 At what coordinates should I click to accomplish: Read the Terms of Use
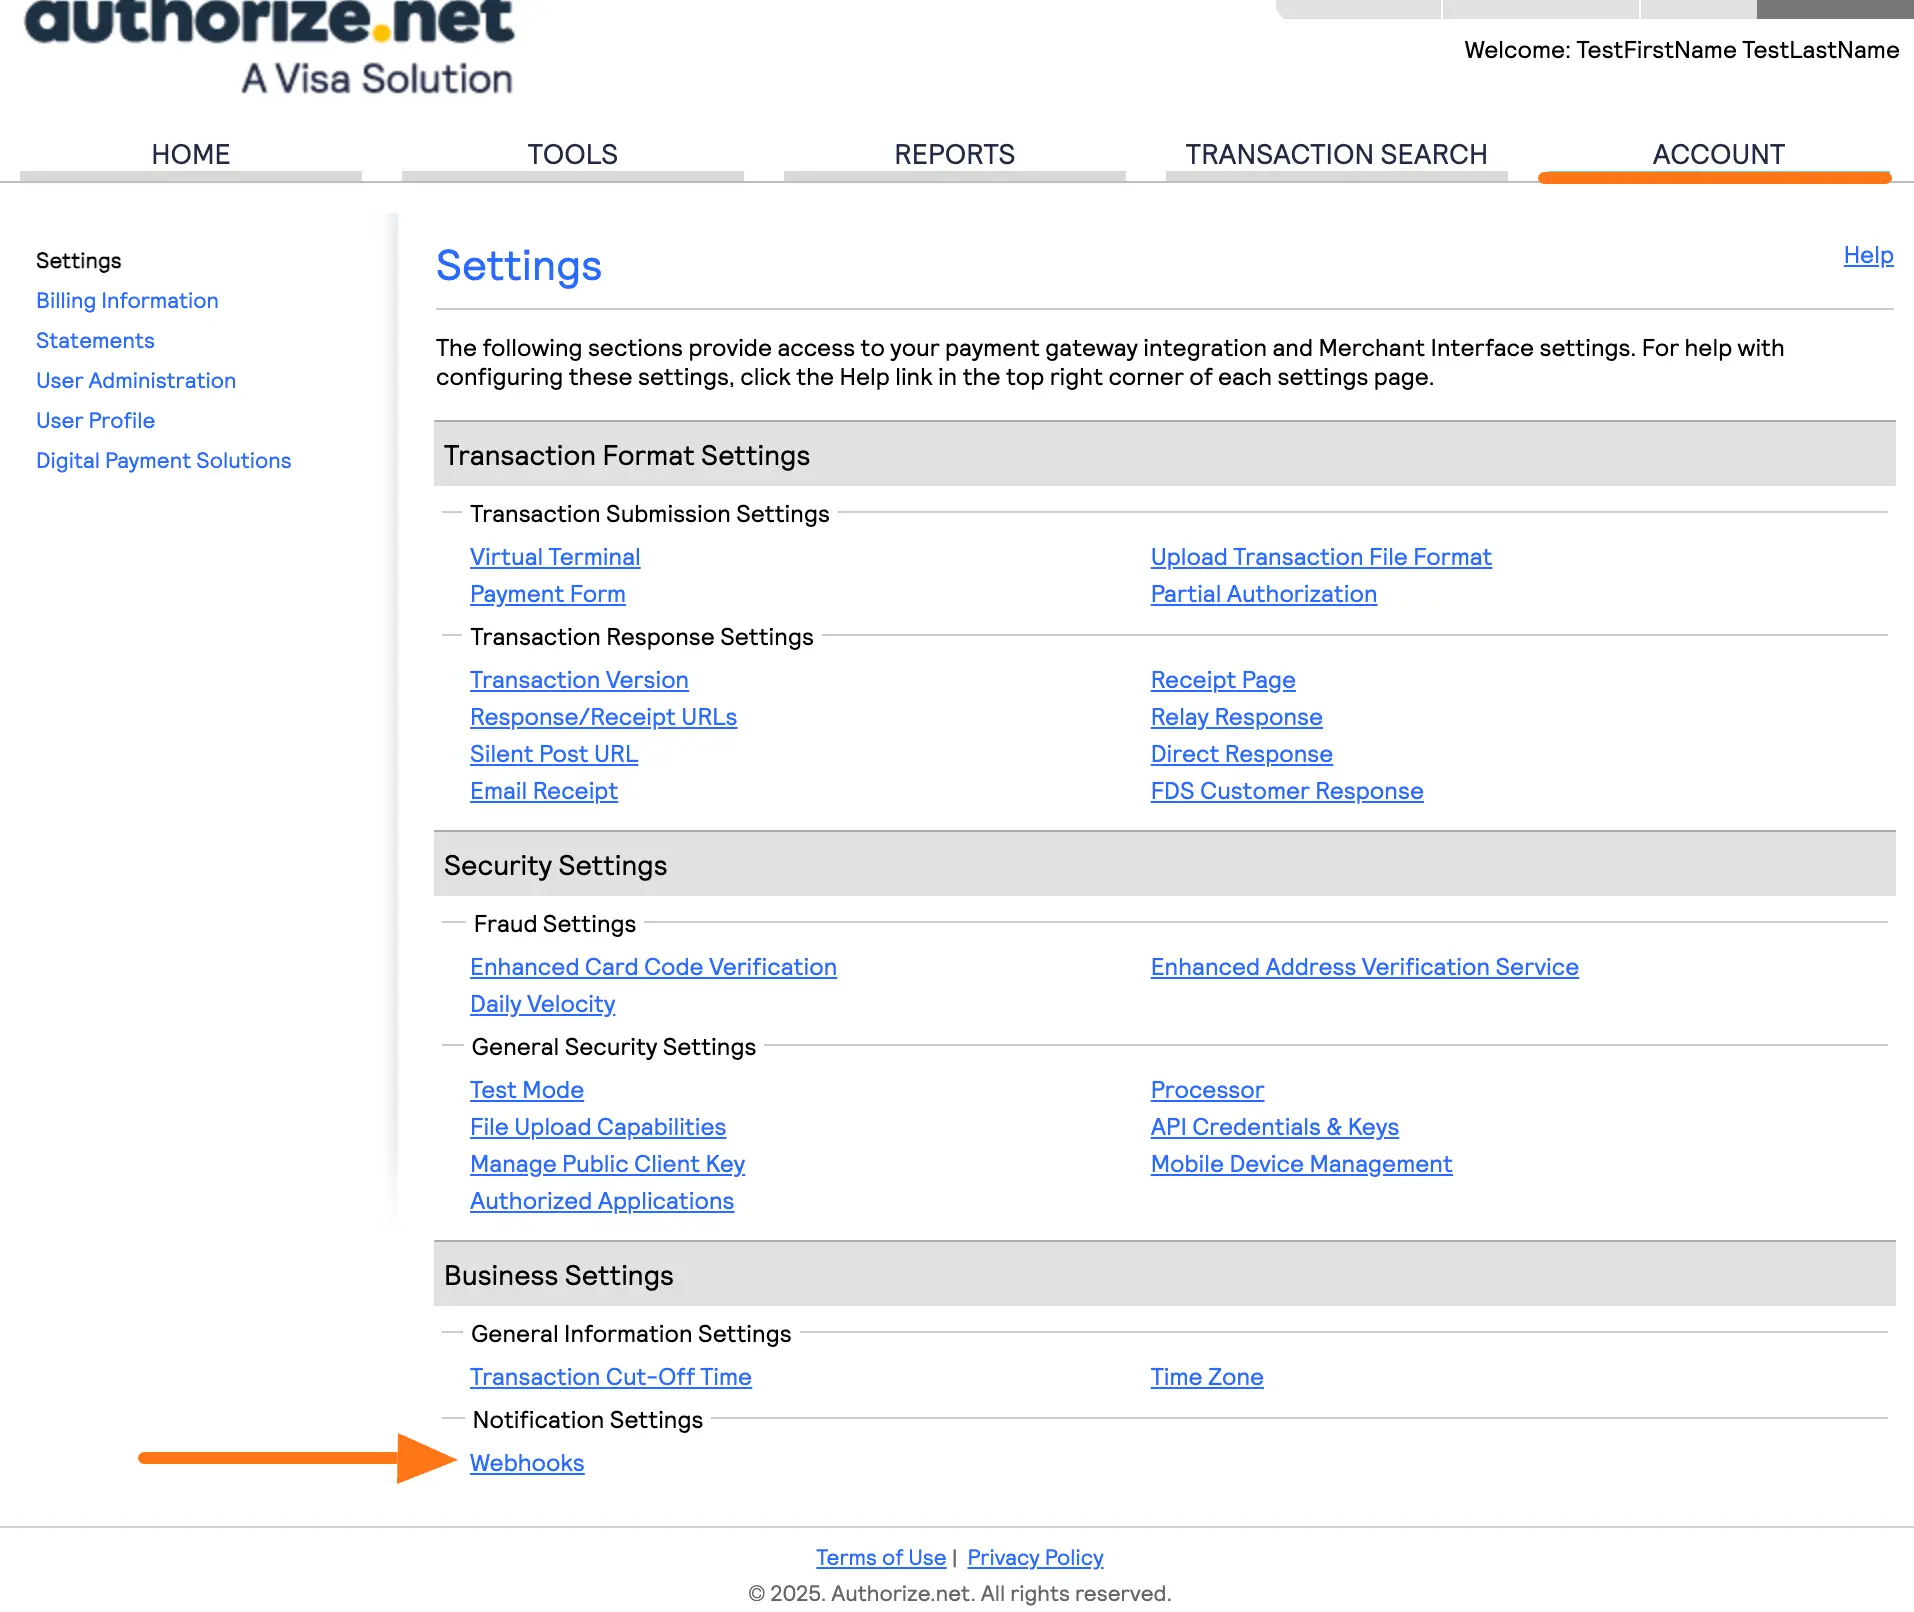(x=880, y=1557)
